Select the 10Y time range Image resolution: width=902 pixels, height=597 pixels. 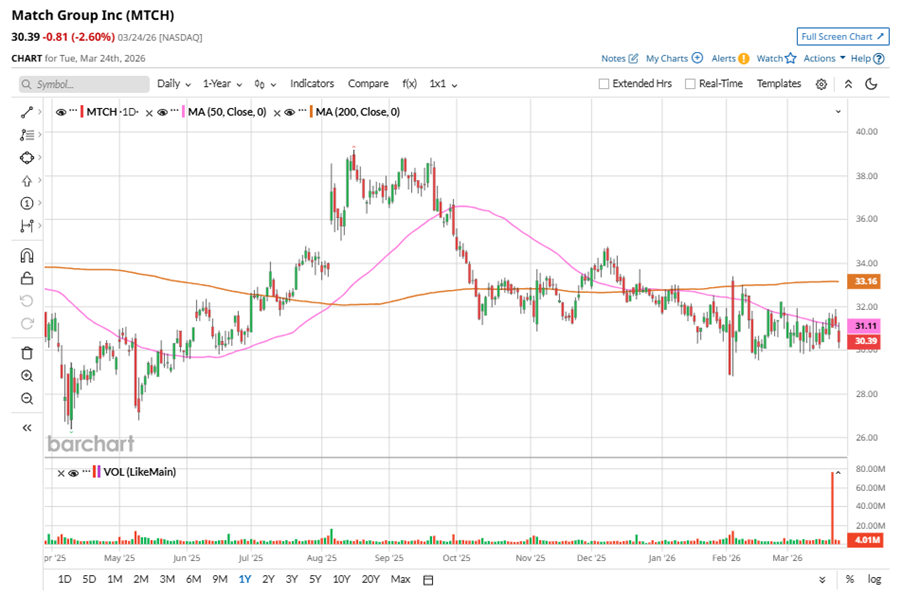pos(341,579)
